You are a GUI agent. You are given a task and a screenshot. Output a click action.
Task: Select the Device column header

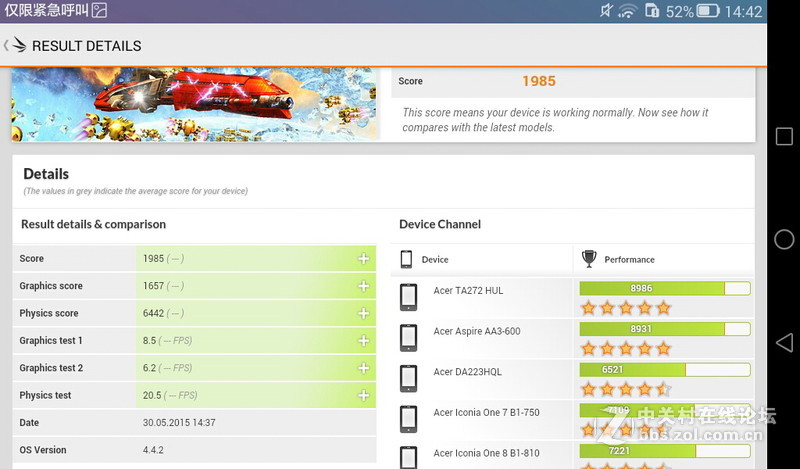point(435,259)
